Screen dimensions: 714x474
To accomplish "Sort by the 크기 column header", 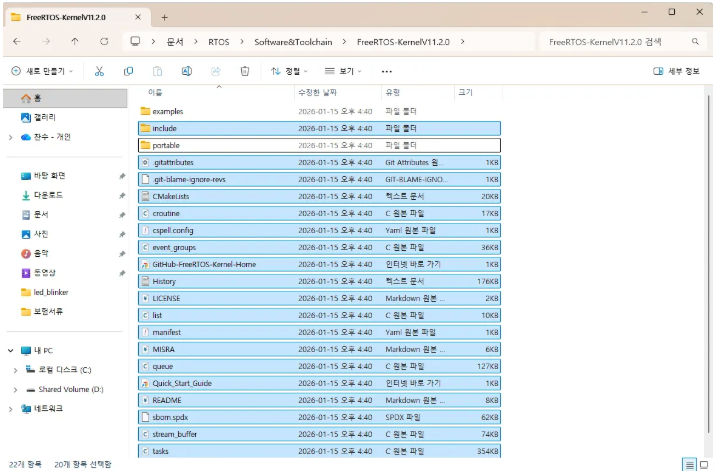I will (x=478, y=92).
